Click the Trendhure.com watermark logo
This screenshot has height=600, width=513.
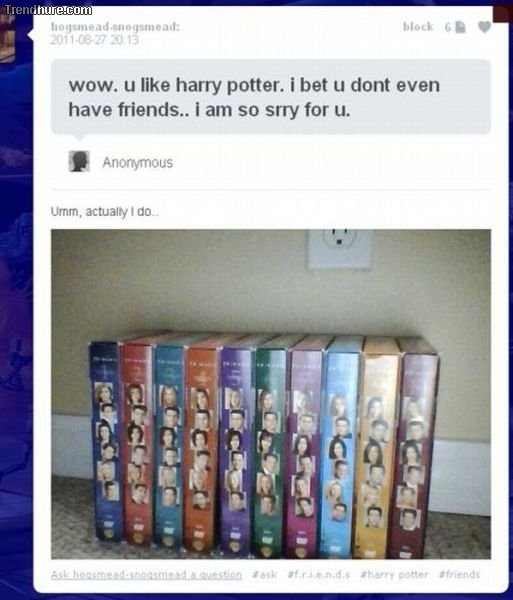click(x=48, y=10)
